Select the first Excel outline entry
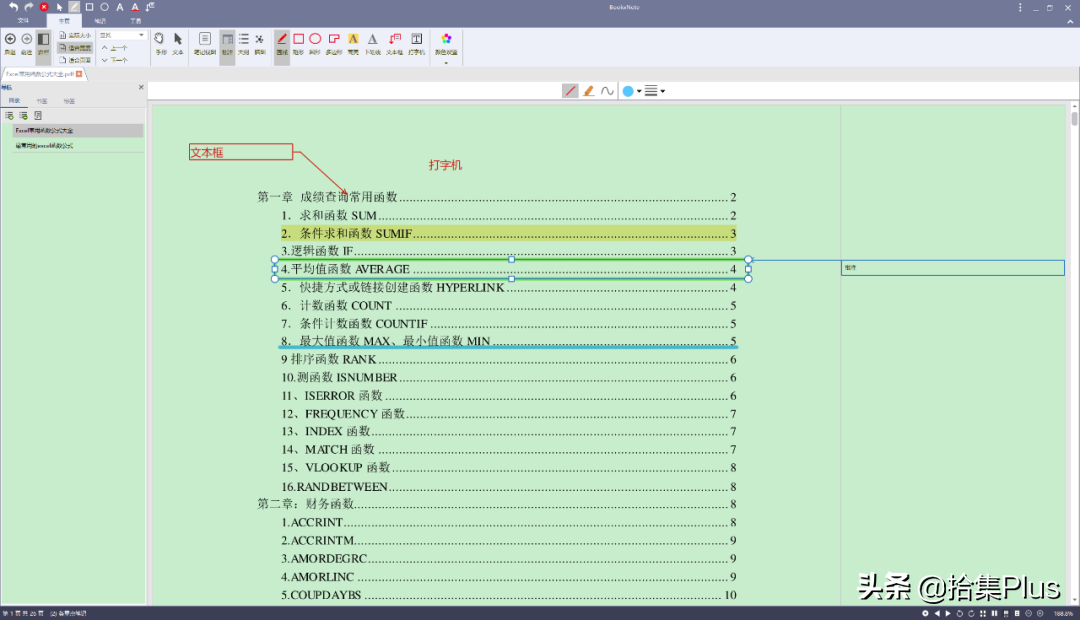 click(77, 130)
